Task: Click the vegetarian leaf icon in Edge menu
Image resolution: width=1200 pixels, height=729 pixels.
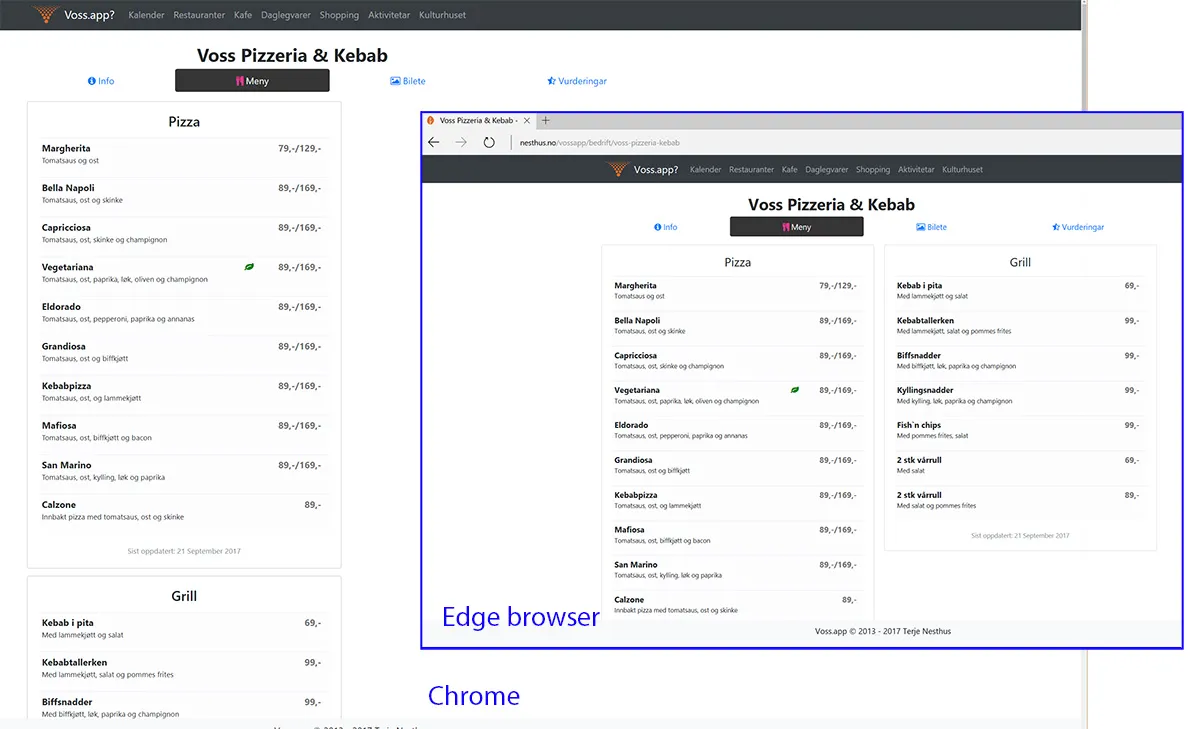Action: tap(795, 390)
